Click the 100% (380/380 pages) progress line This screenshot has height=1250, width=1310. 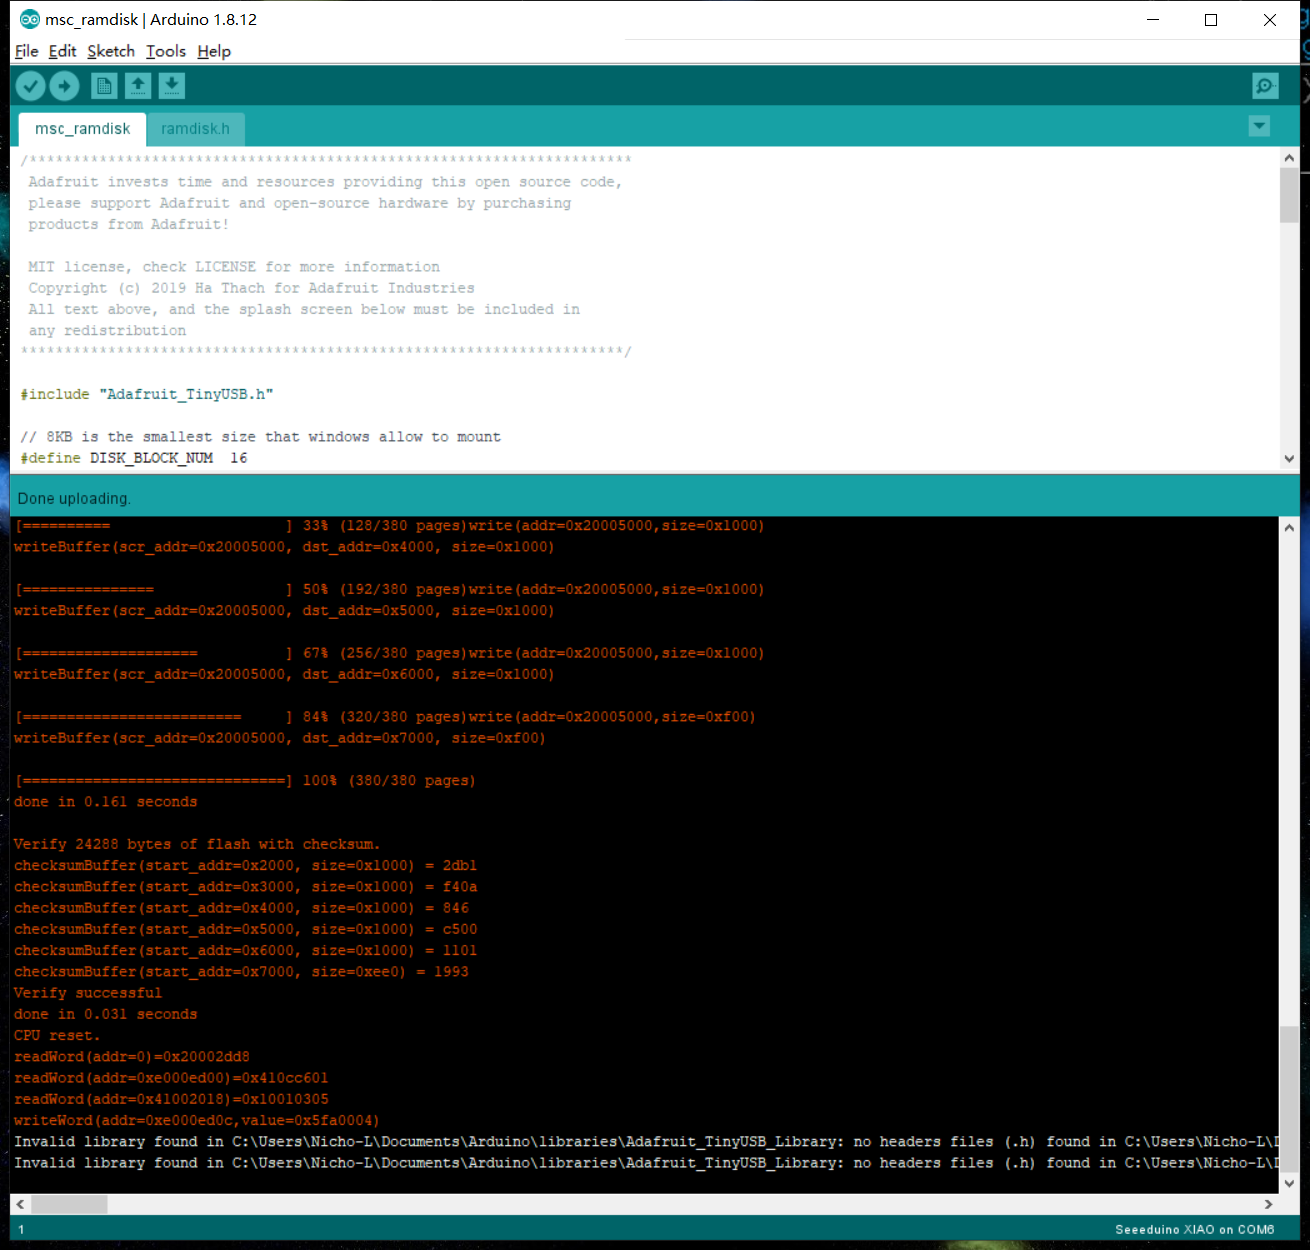[x=245, y=780]
